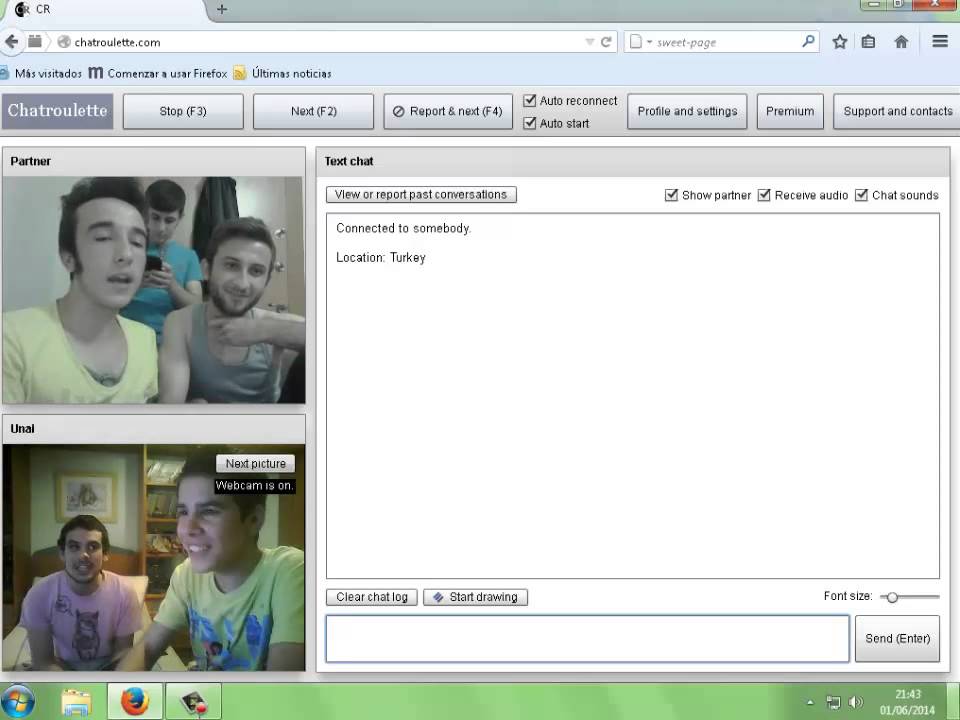The height and width of the screenshot is (720, 960).
Task: Toggle the Chat sounds checkbox
Action: click(861, 195)
